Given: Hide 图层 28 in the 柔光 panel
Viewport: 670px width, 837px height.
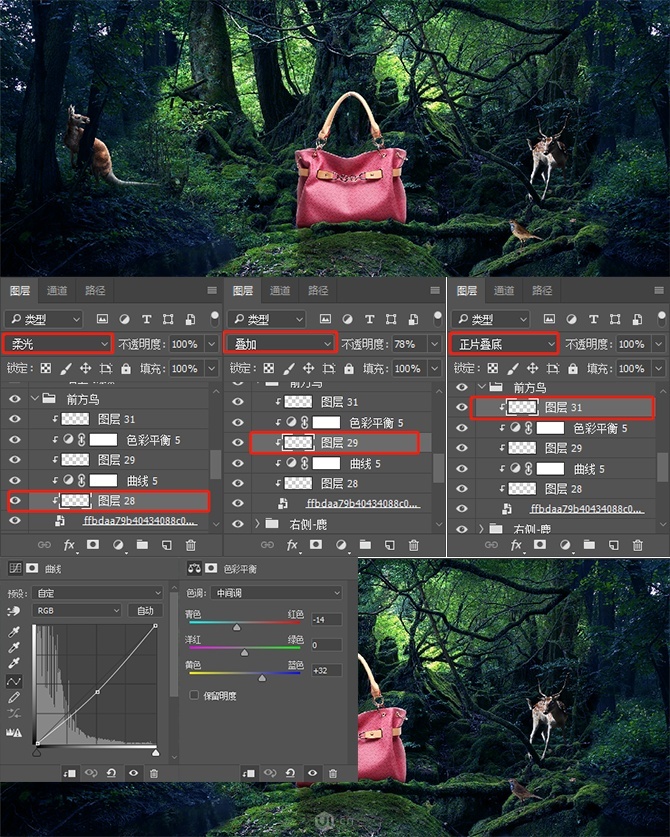Looking at the screenshot, I should (x=15, y=500).
